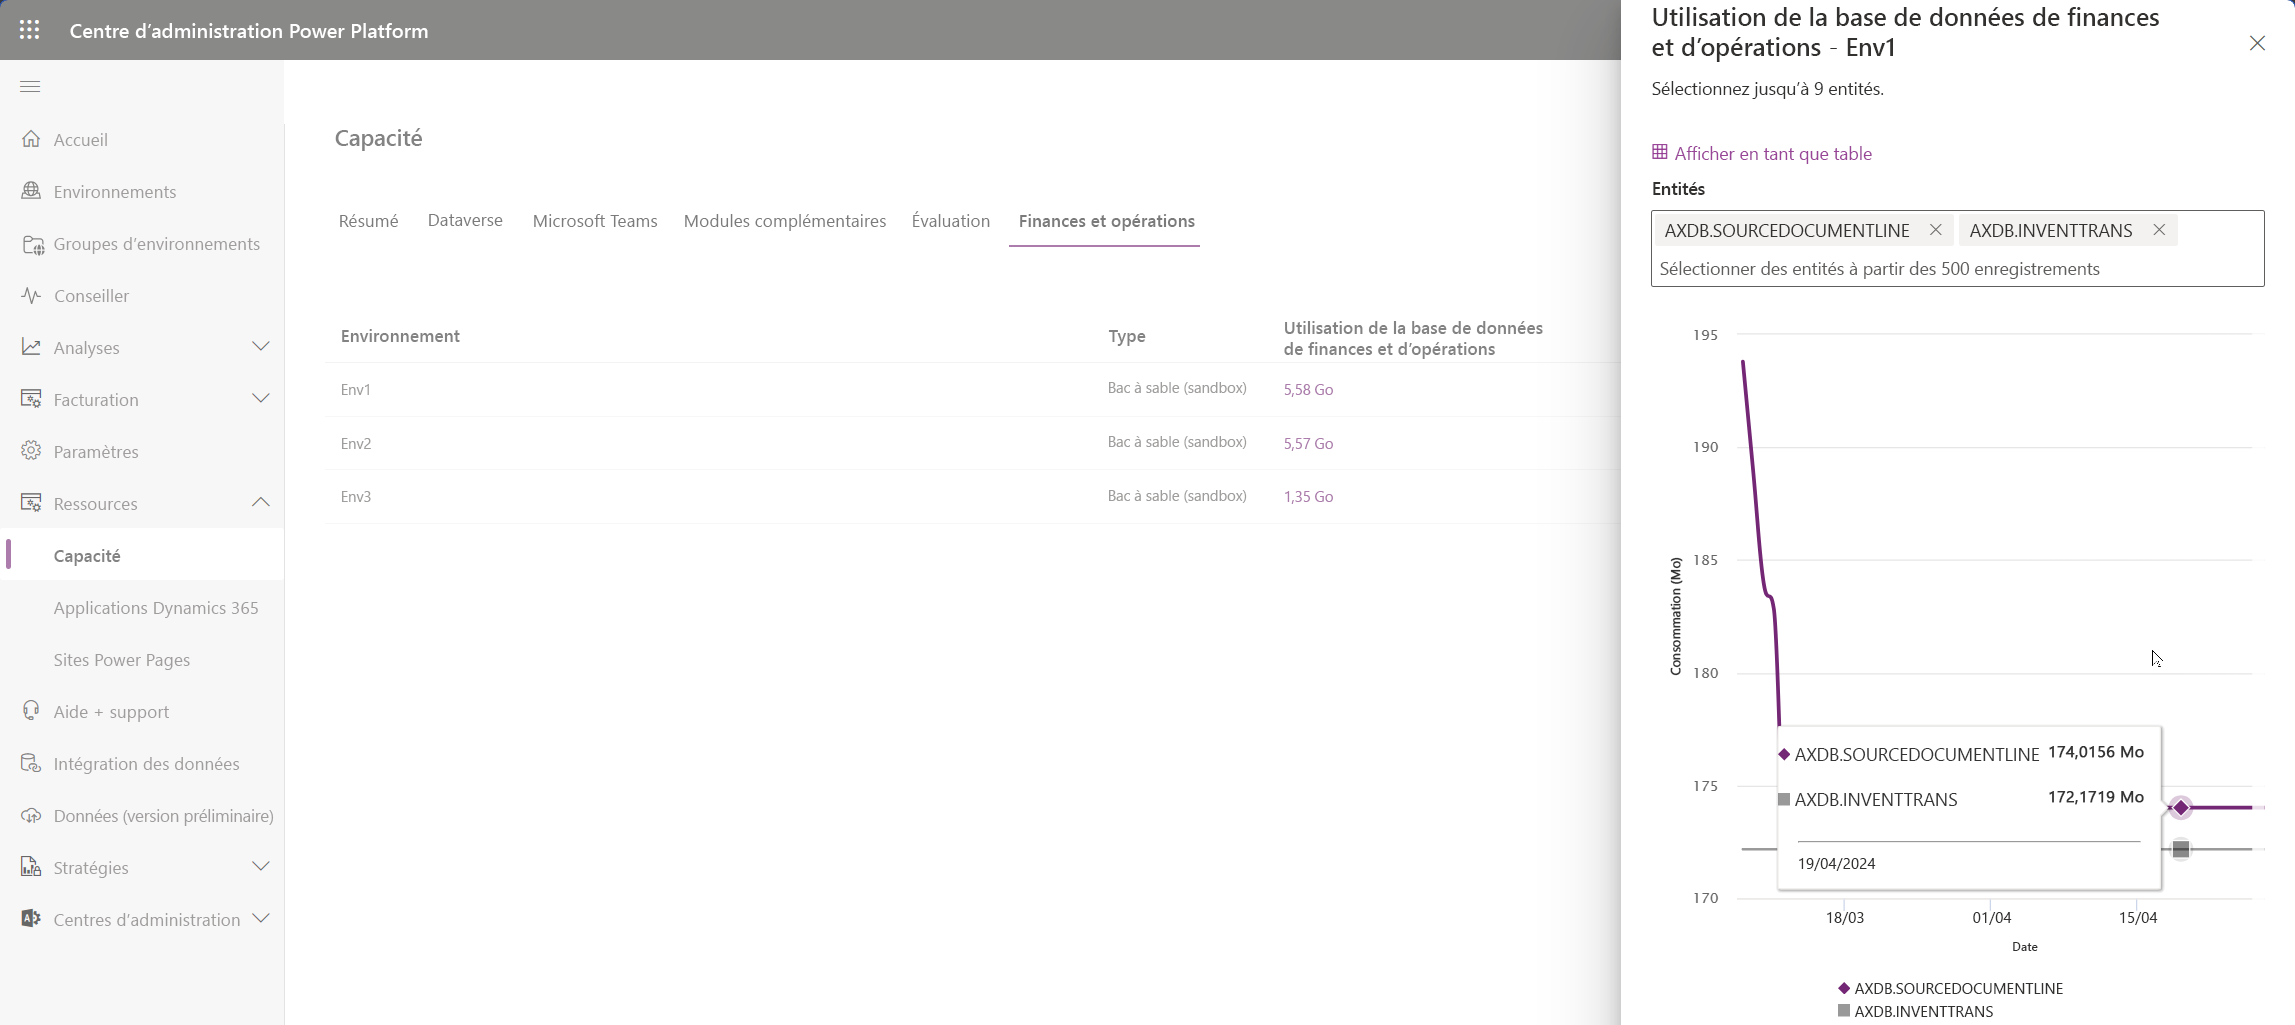2295x1025 pixels.
Task: Click the Accueil home icon
Action: coord(31,139)
